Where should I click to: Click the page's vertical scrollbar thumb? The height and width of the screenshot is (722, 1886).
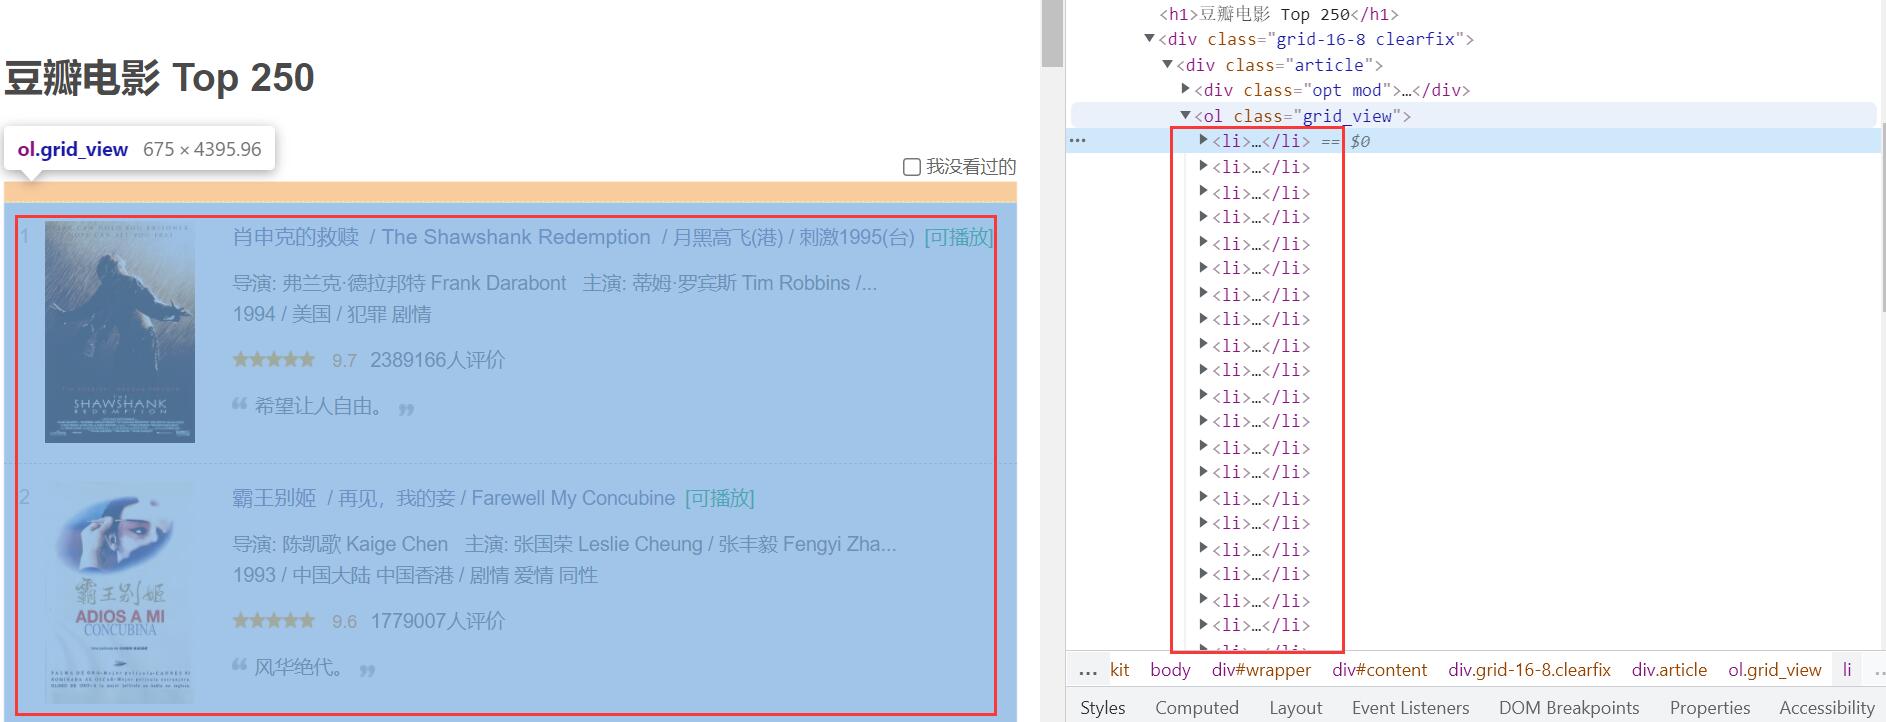click(1051, 33)
